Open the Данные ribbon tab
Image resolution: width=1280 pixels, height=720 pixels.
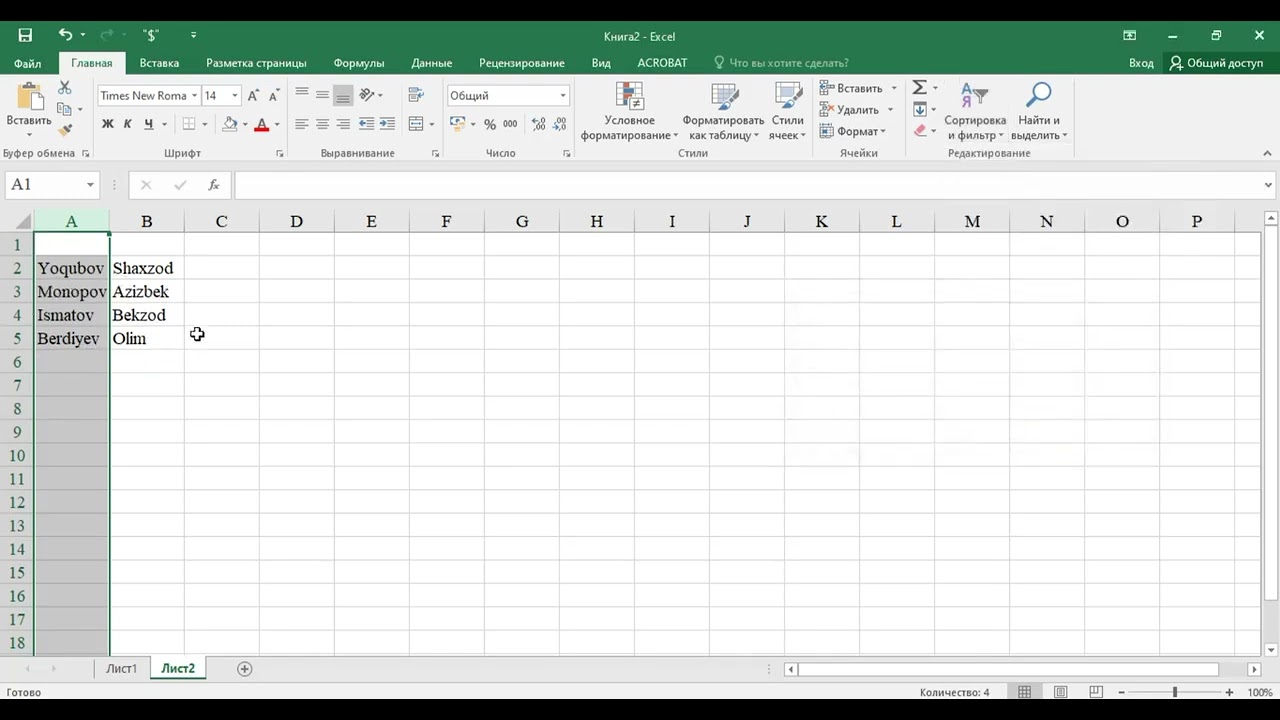pyautogui.click(x=432, y=63)
